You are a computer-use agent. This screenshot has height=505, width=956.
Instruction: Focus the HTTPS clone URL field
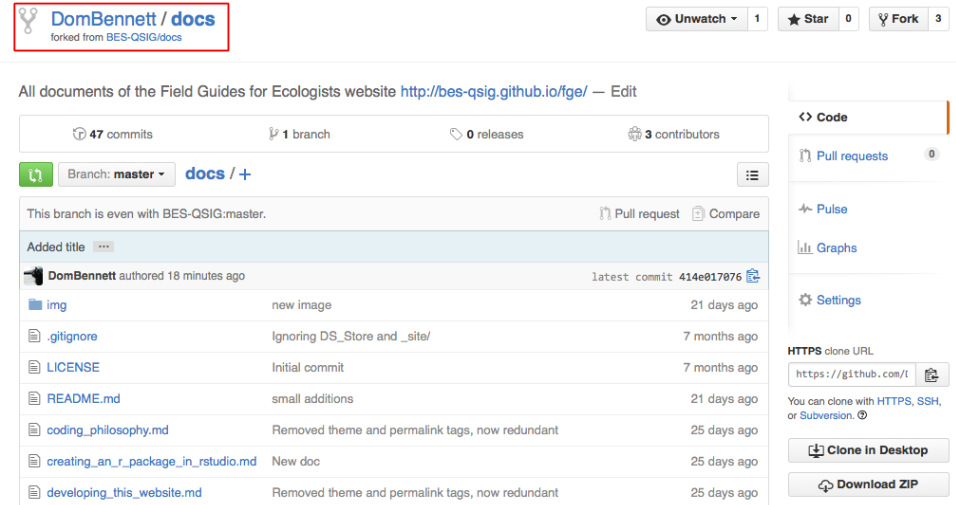852,374
